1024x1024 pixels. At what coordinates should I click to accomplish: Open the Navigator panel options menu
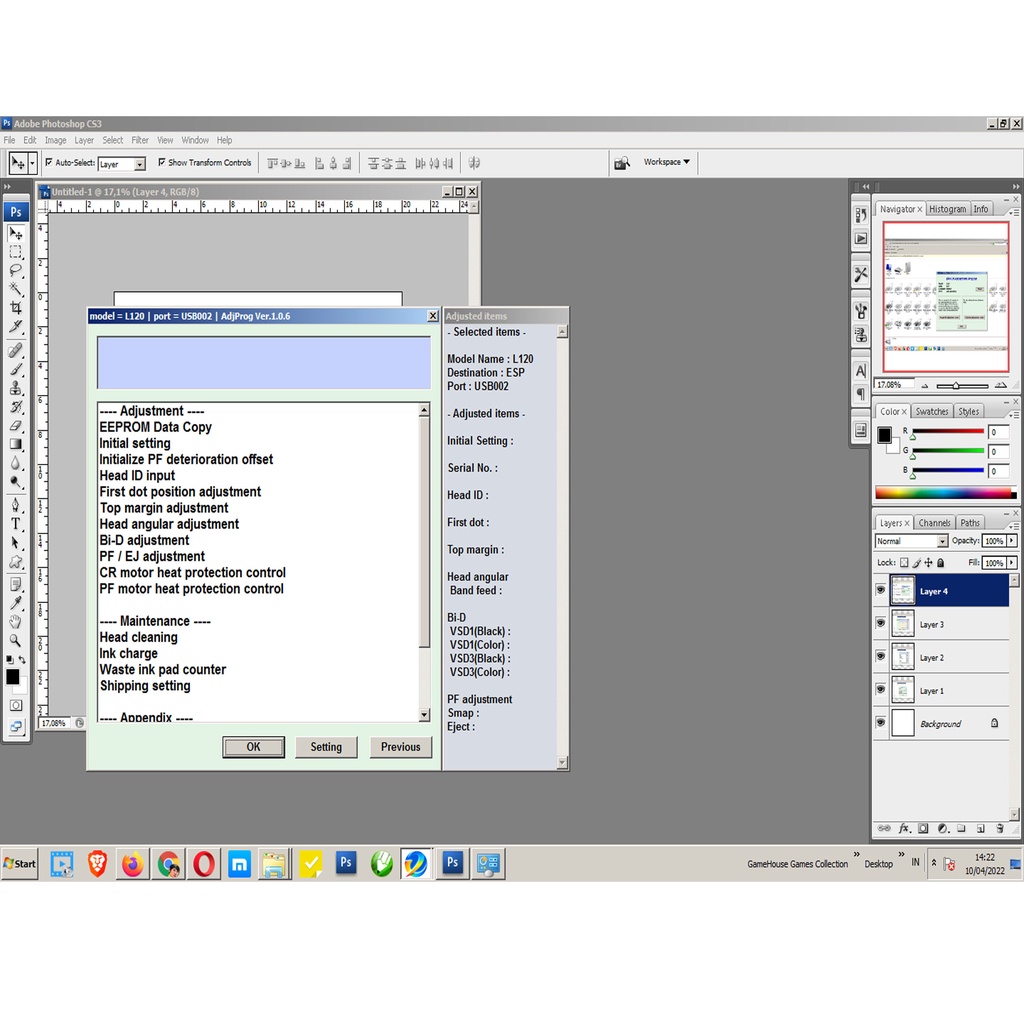pos(1013,212)
